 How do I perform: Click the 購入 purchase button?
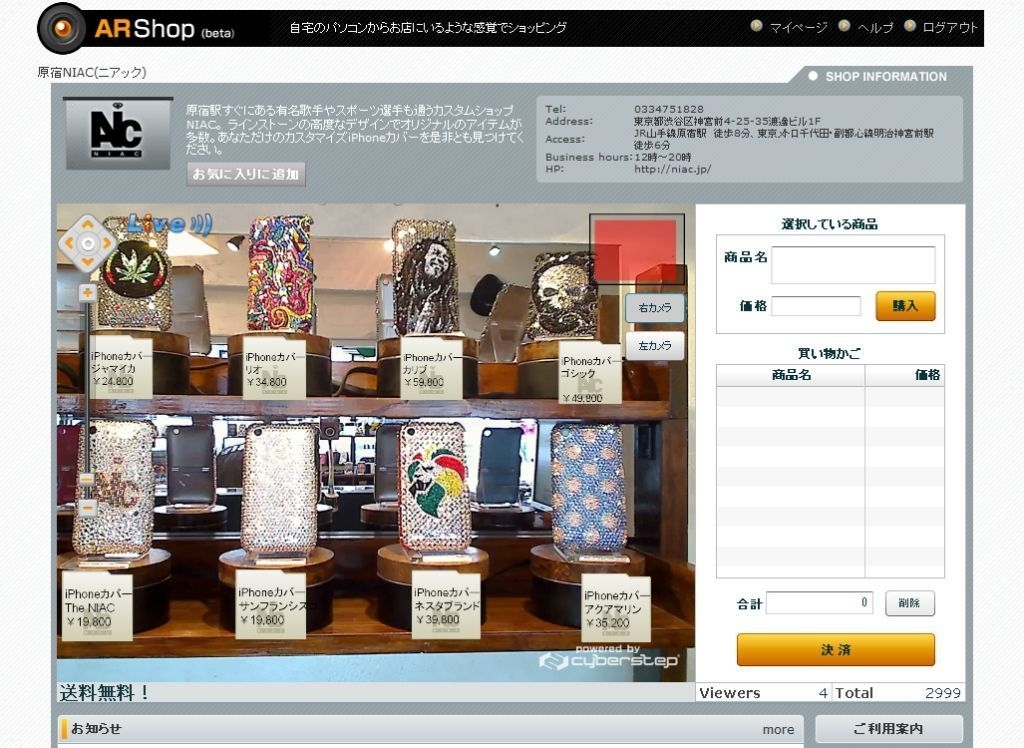[905, 306]
